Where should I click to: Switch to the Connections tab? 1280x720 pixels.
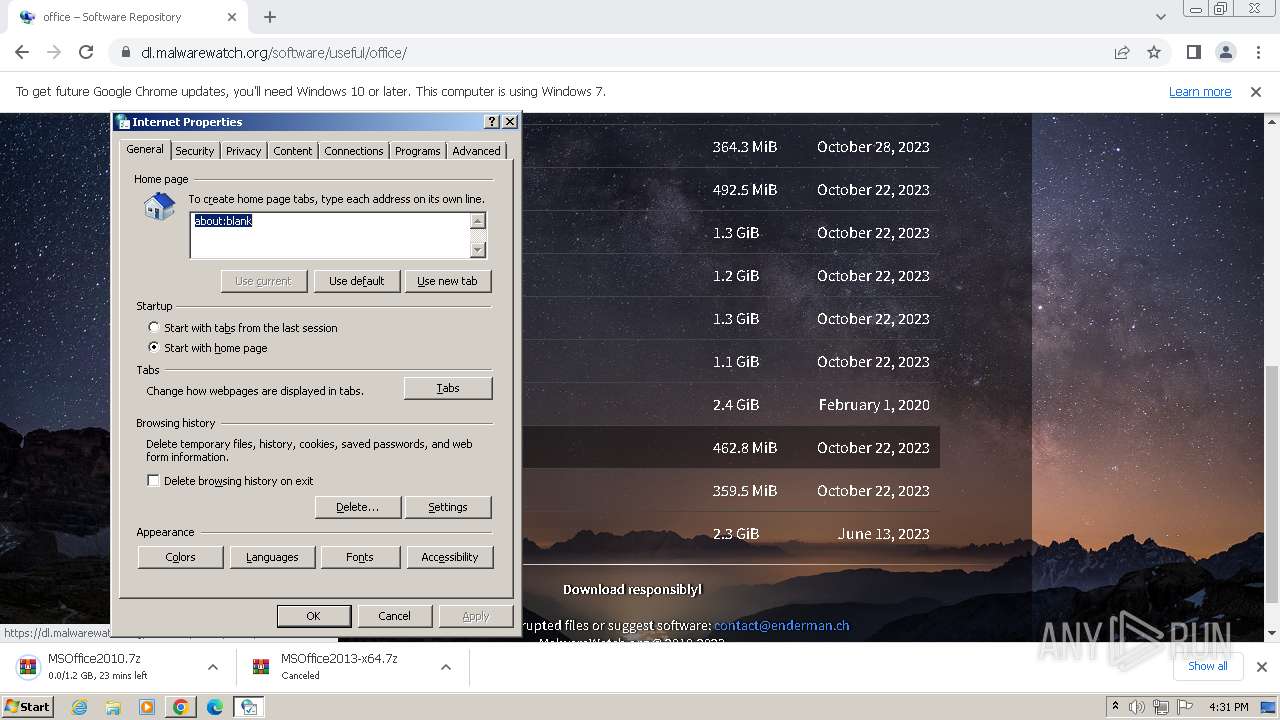click(354, 151)
